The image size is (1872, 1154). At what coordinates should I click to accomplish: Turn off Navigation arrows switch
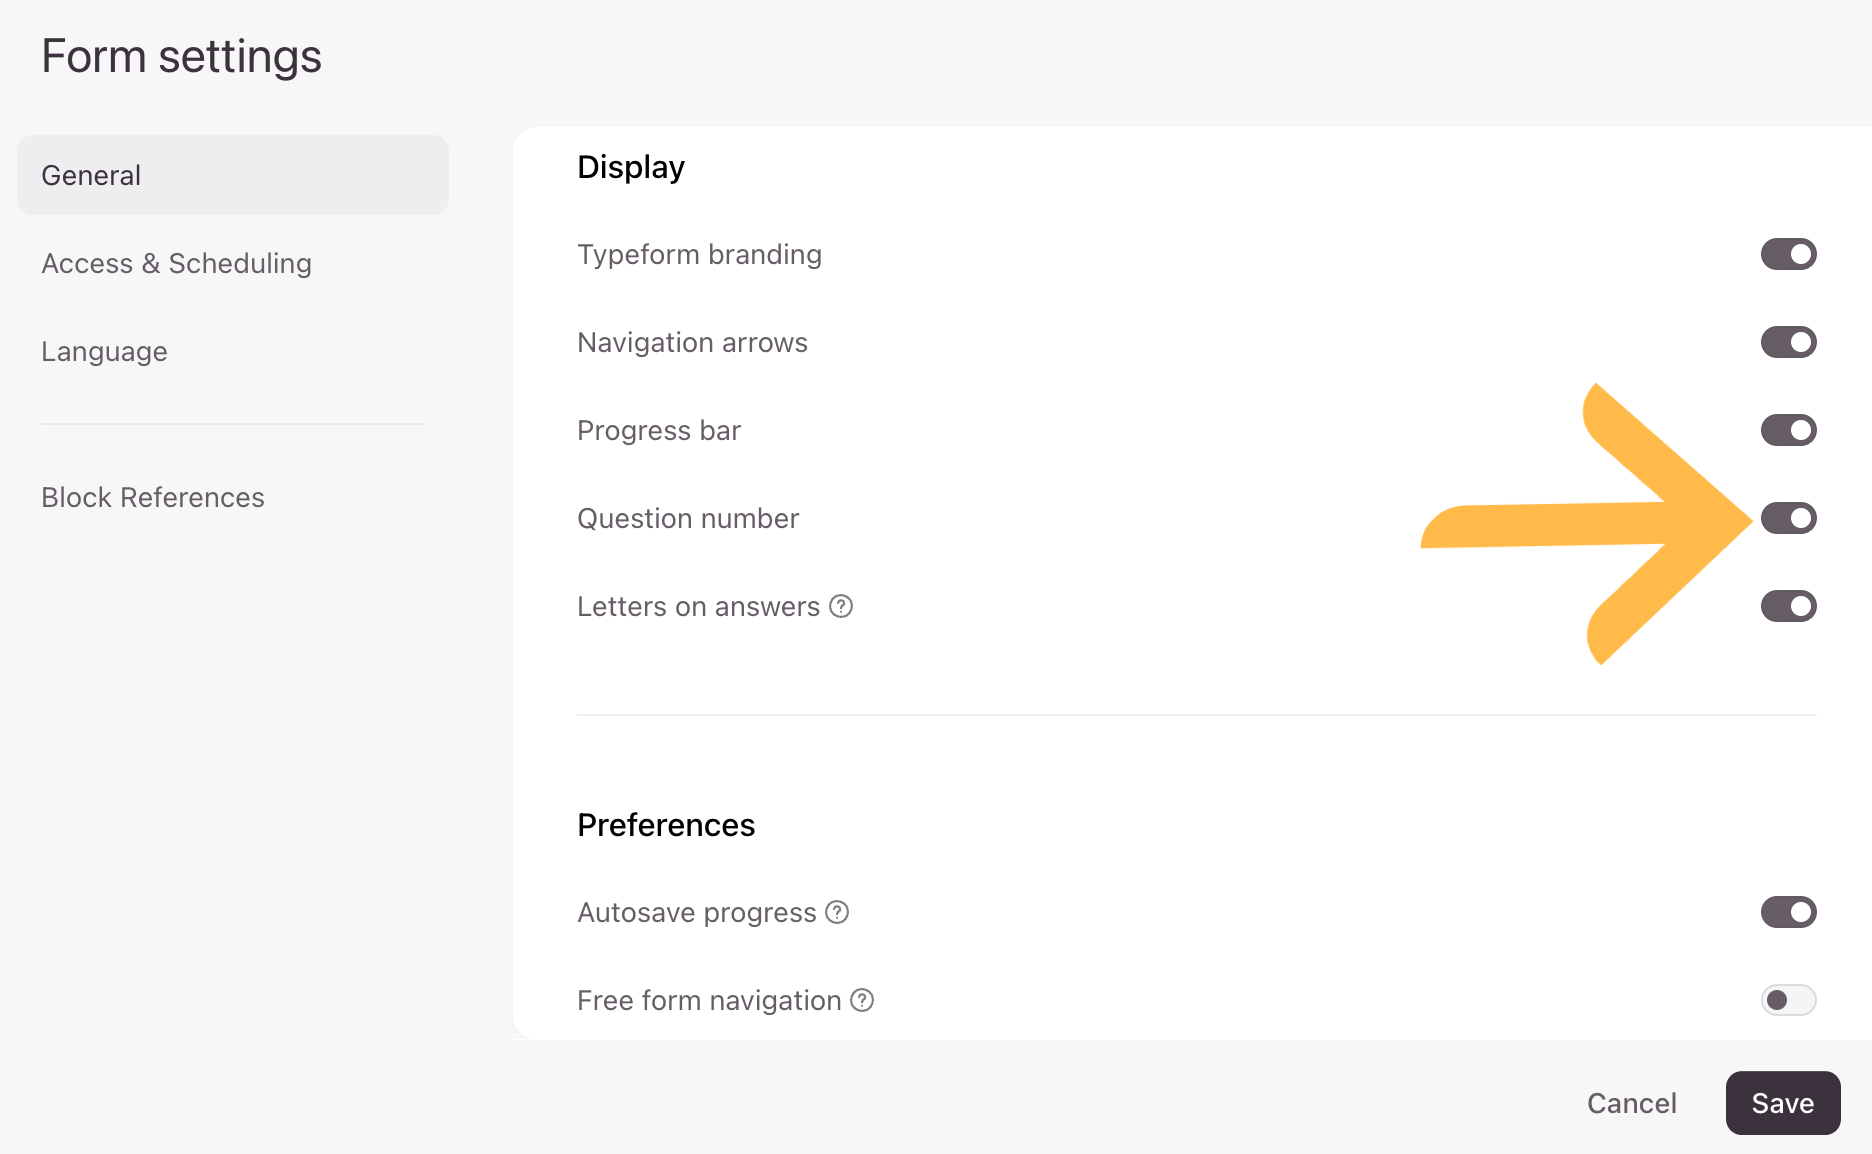pos(1788,342)
